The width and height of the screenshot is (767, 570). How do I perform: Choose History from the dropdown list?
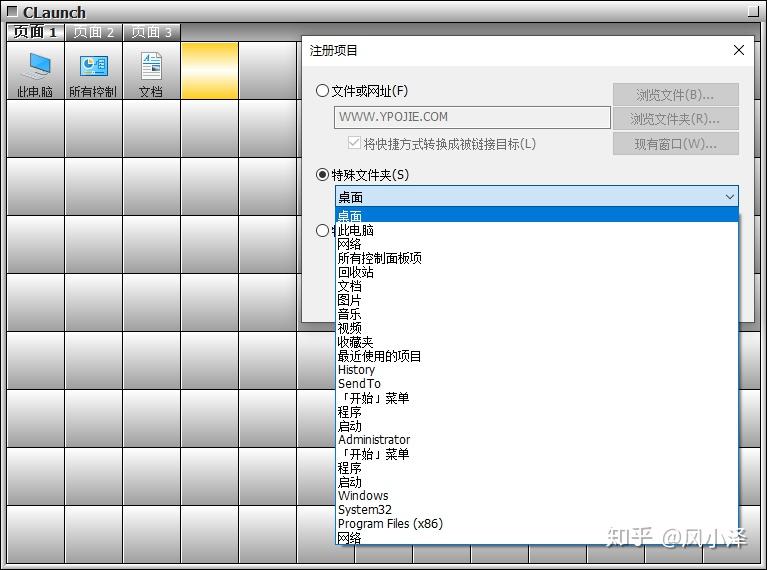(537, 370)
